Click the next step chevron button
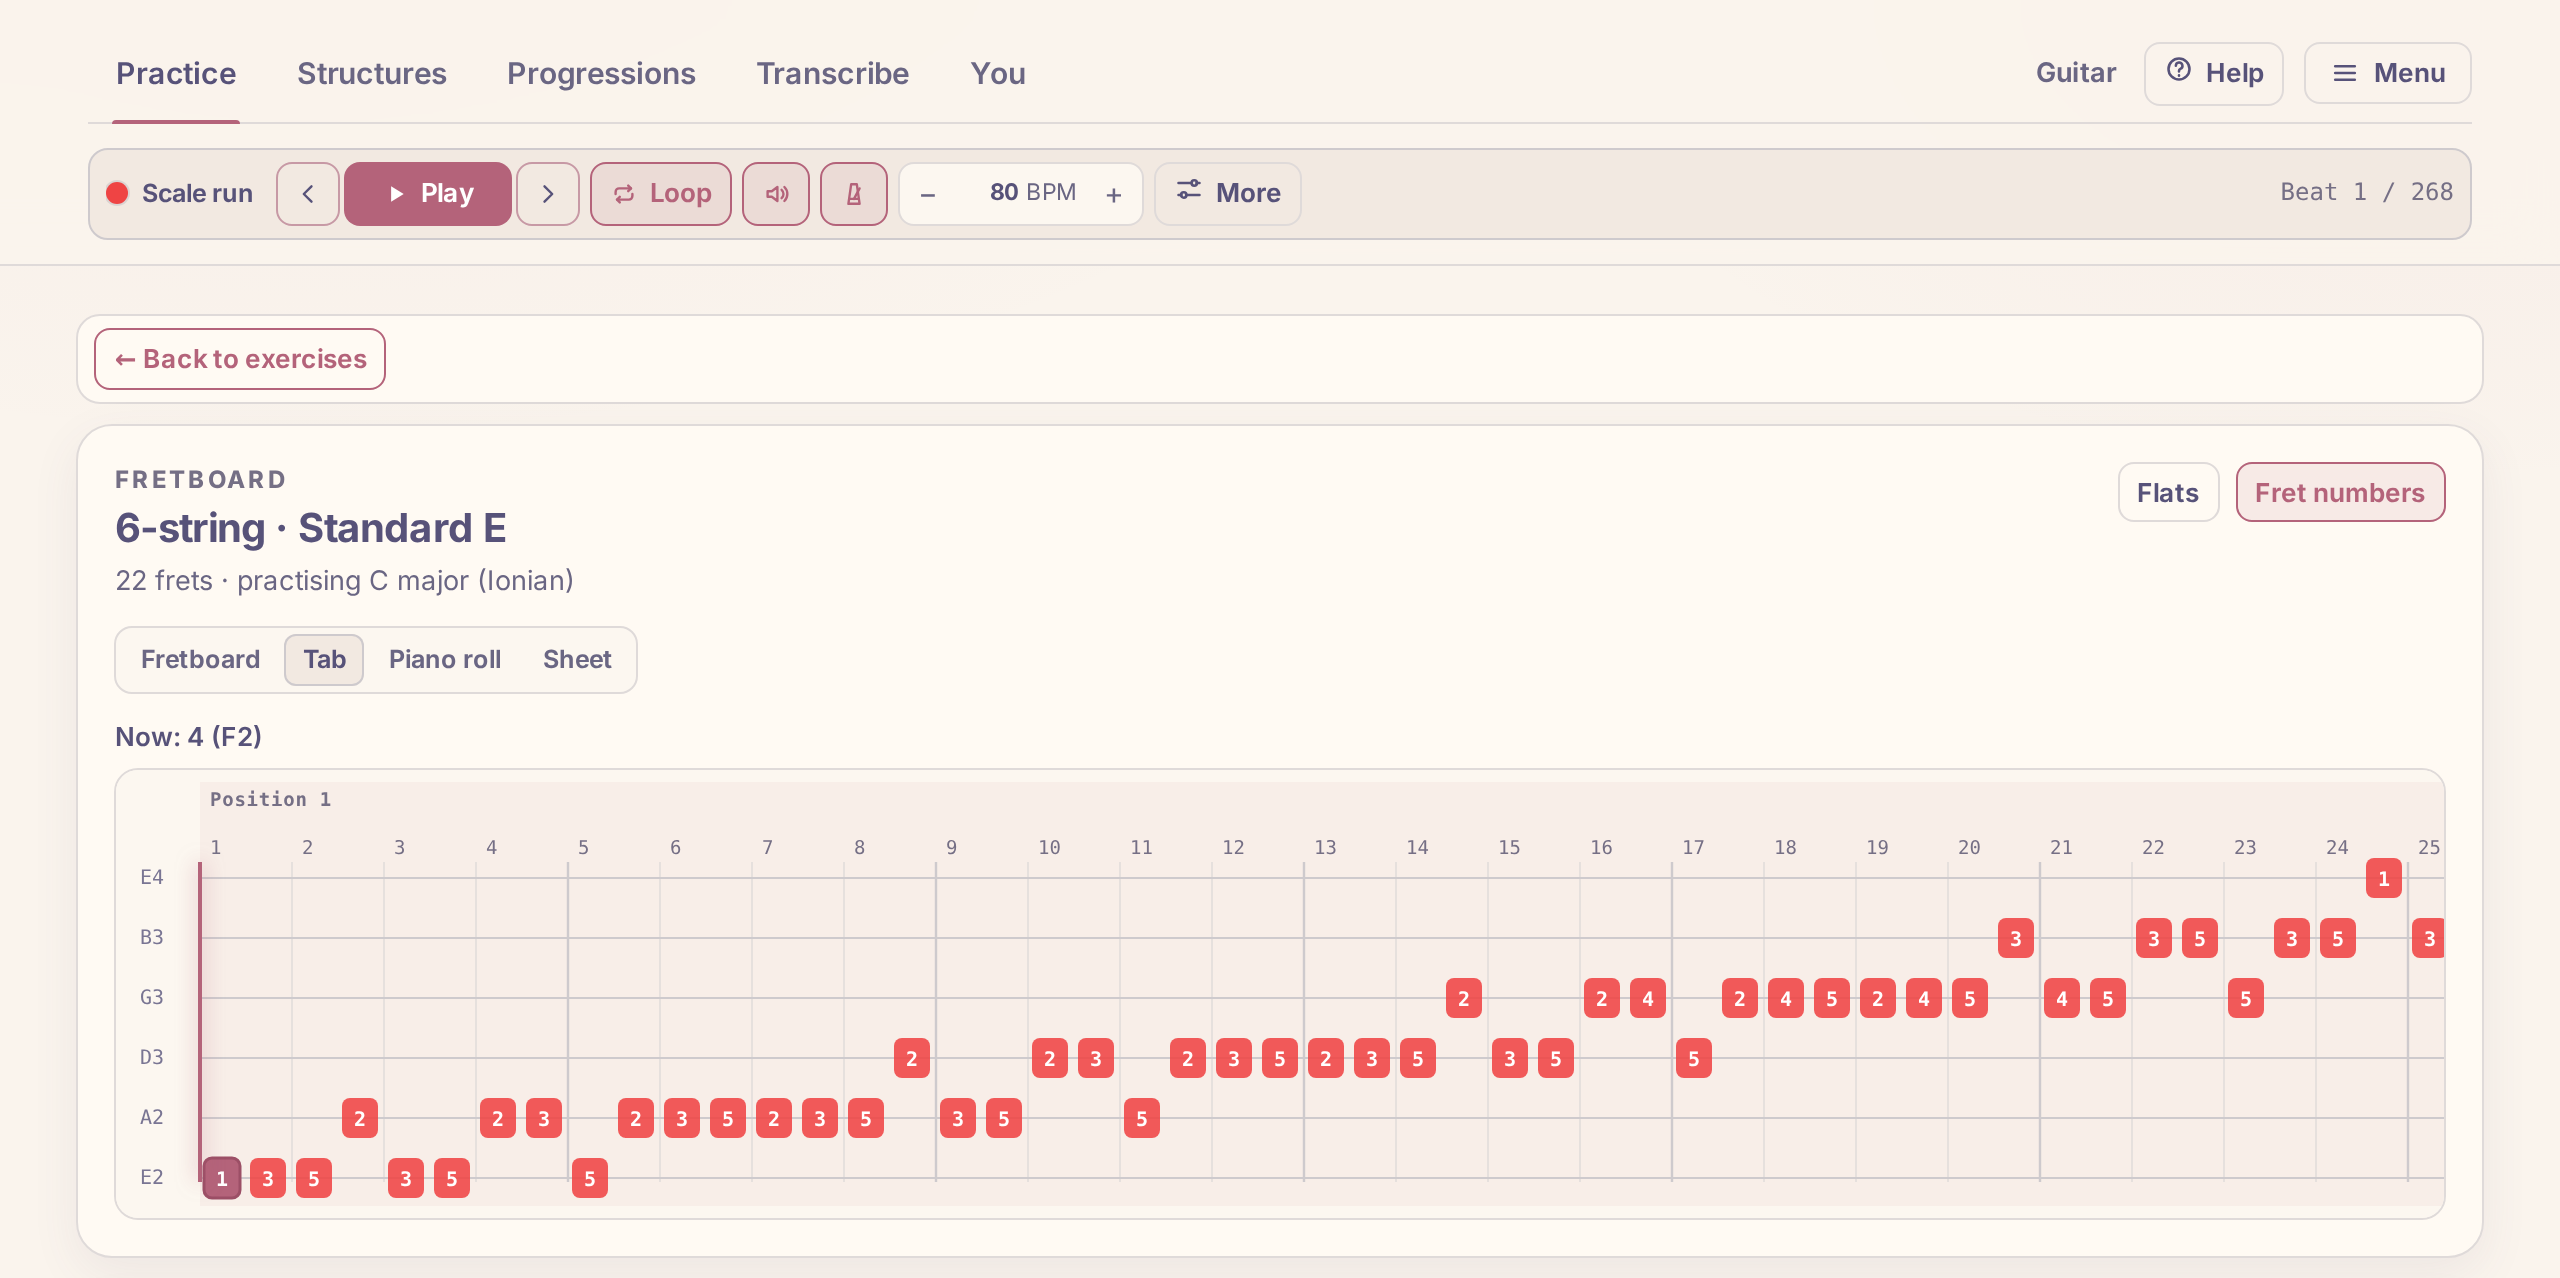 [548, 194]
